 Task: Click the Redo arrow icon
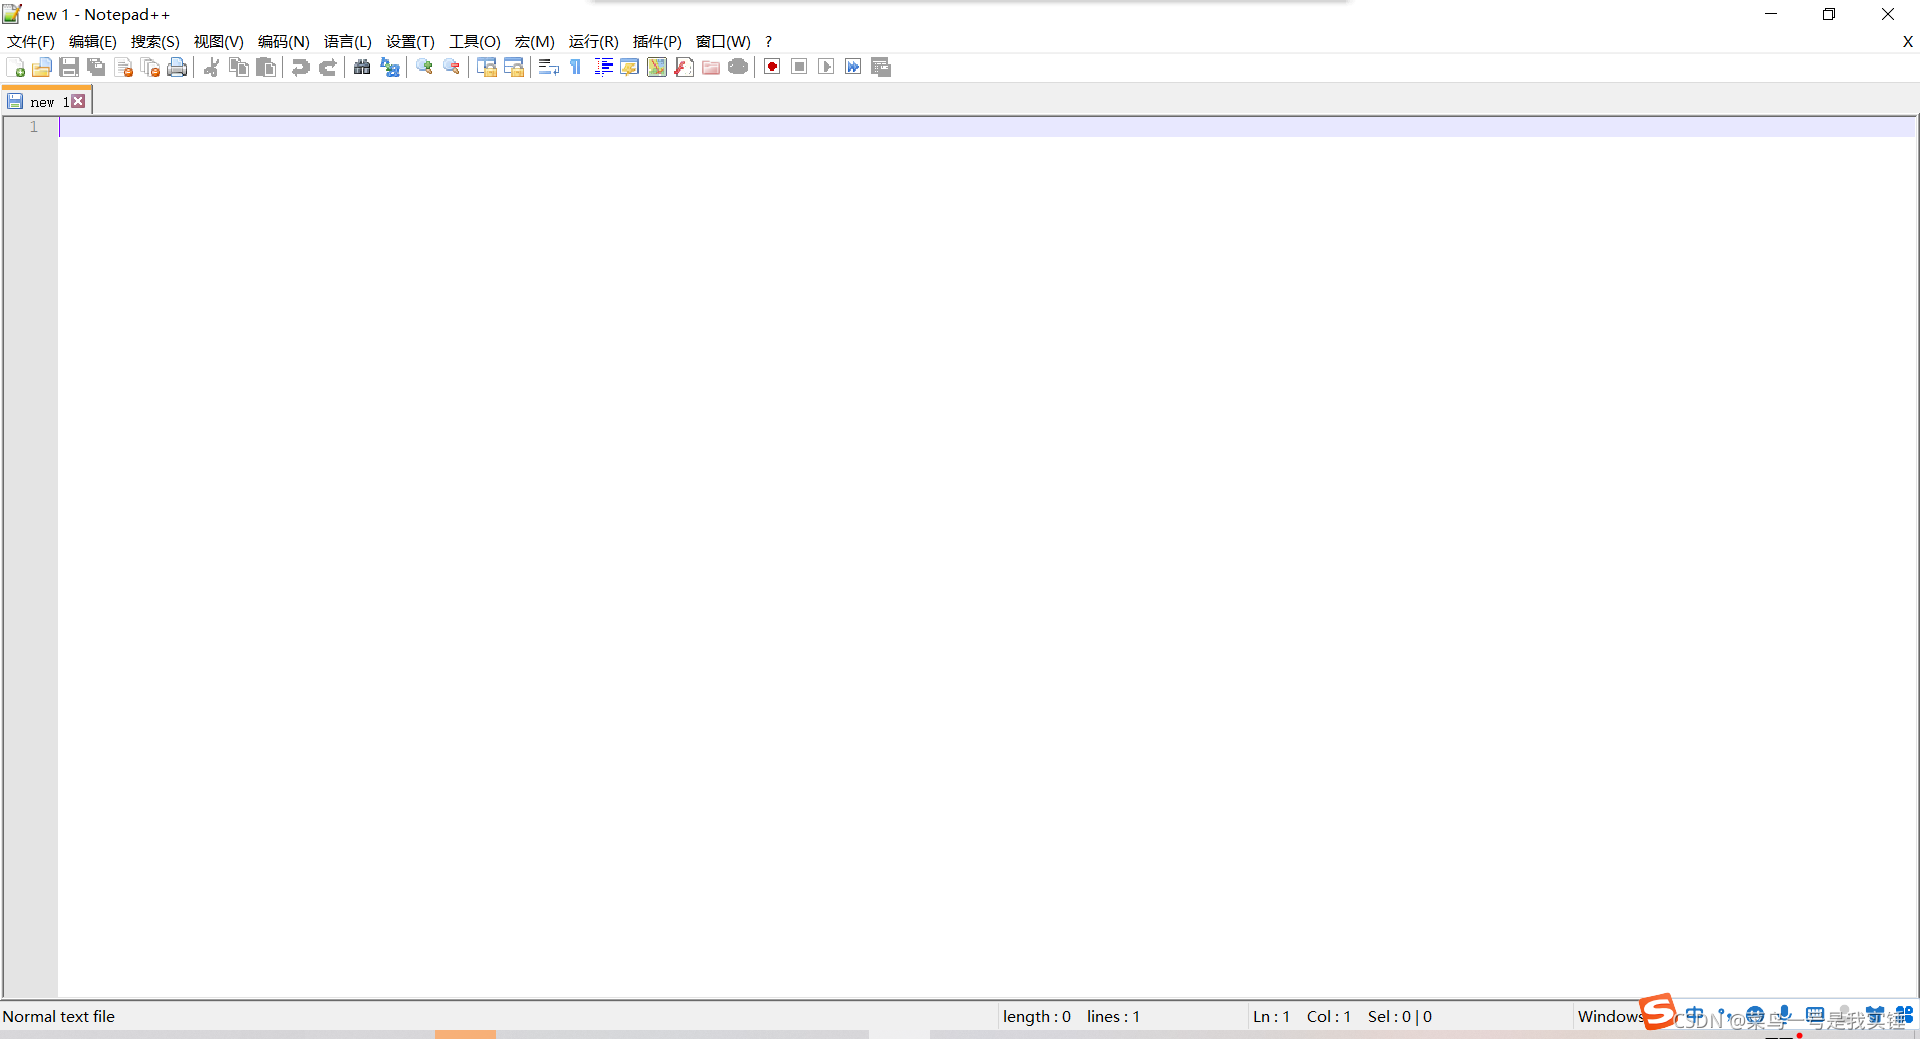tap(327, 67)
